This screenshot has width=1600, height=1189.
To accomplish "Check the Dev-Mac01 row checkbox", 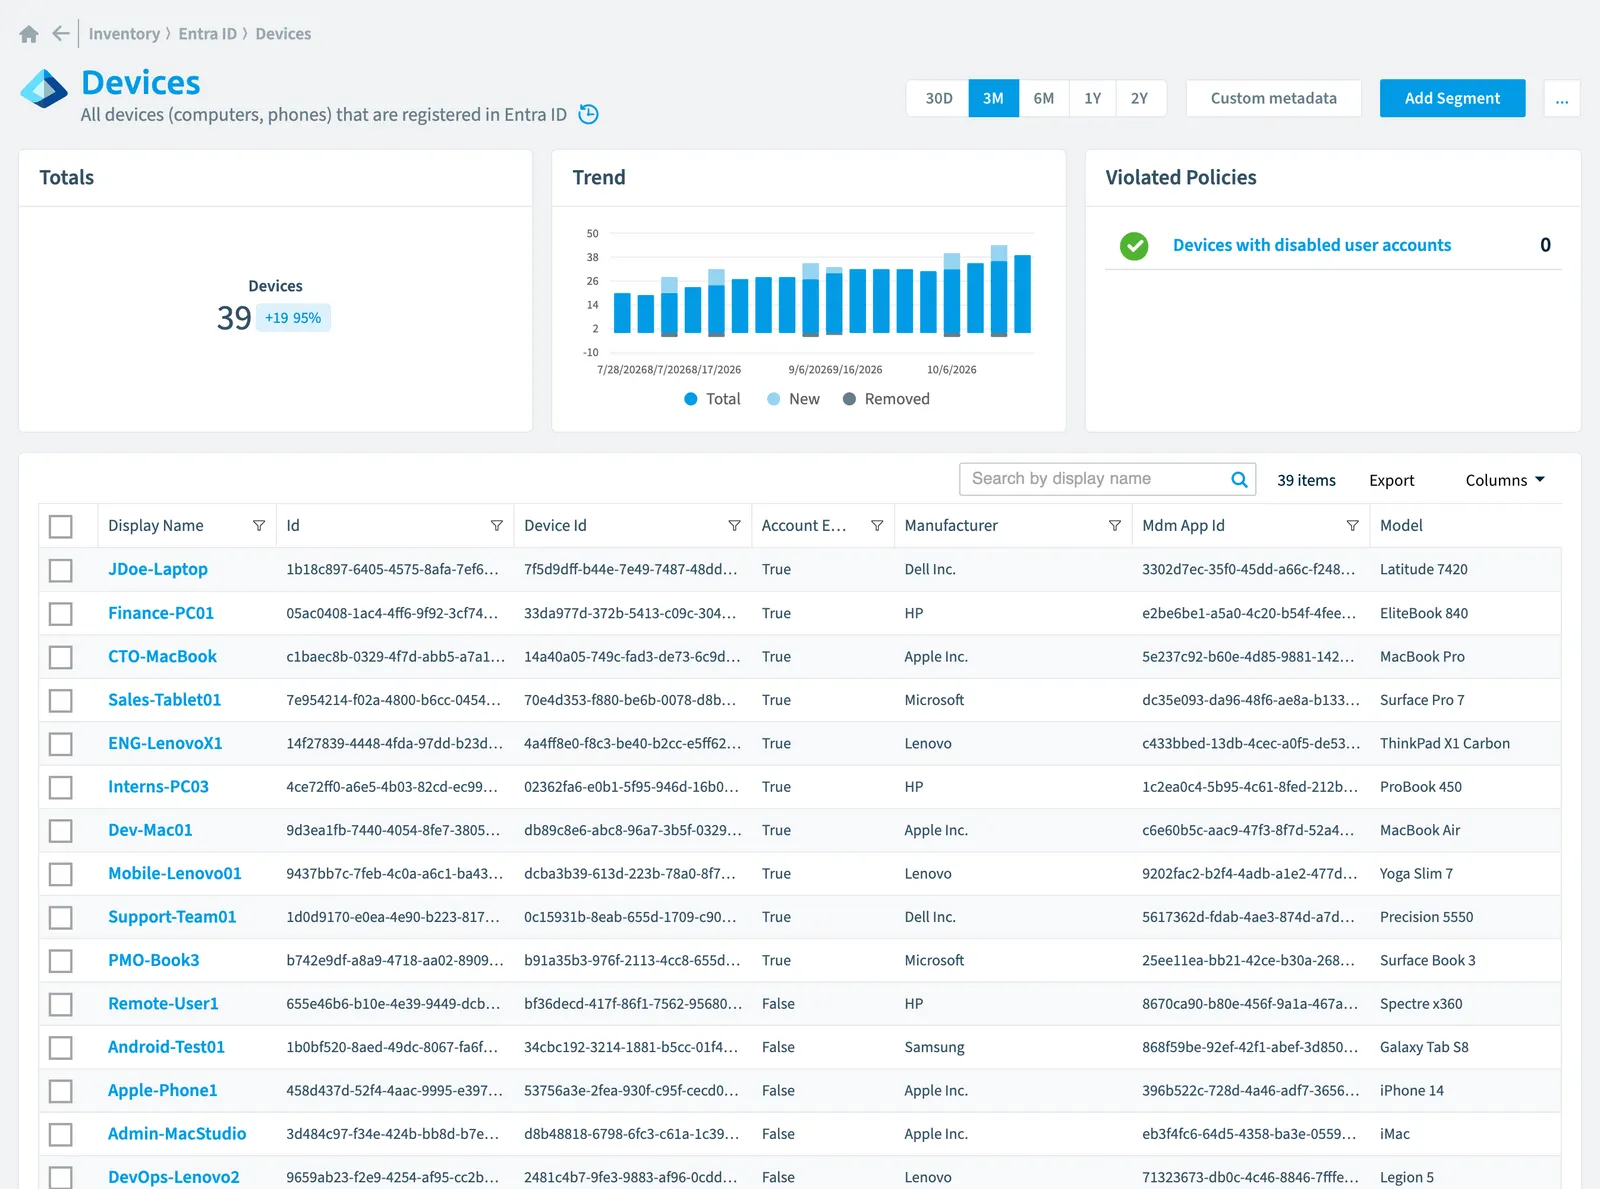I will 61,830.
